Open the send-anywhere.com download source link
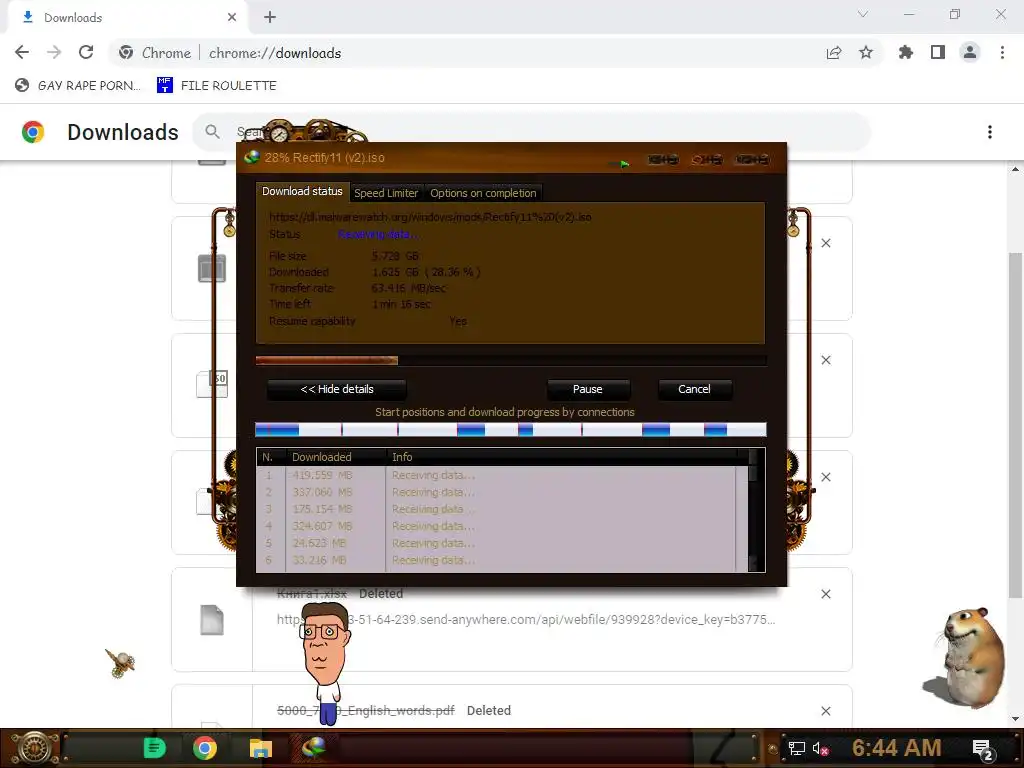1024x768 pixels. pyautogui.click(x=526, y=620)
